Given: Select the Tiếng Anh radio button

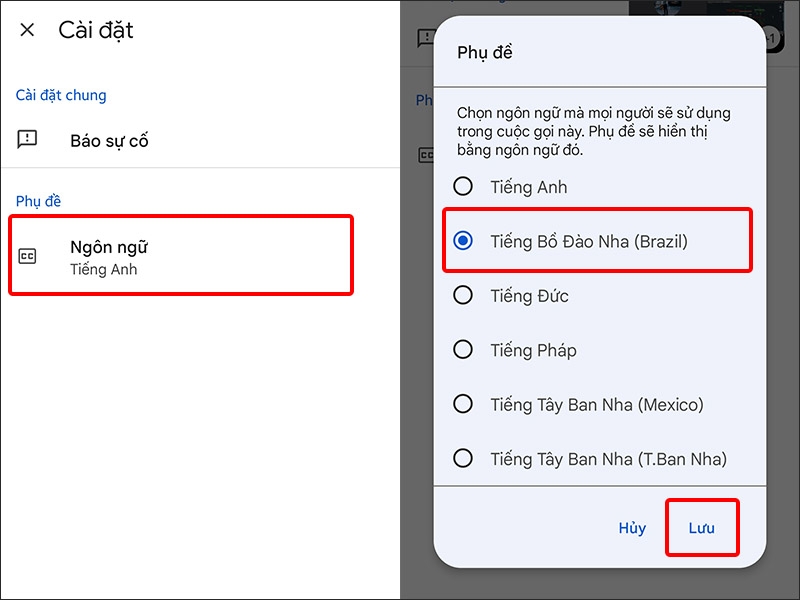Looking at the screenshot, I should click(x=463, y=186).
